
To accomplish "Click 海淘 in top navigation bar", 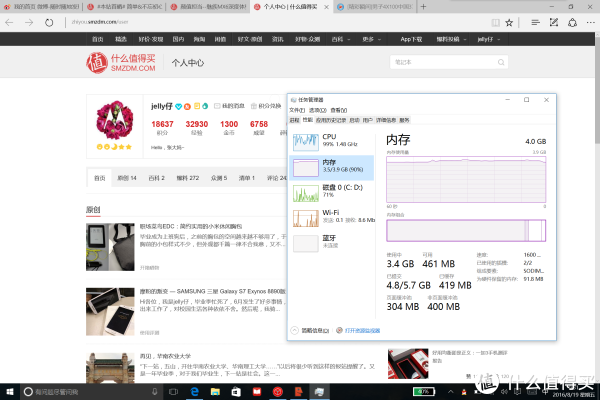I will click(199, 39).
